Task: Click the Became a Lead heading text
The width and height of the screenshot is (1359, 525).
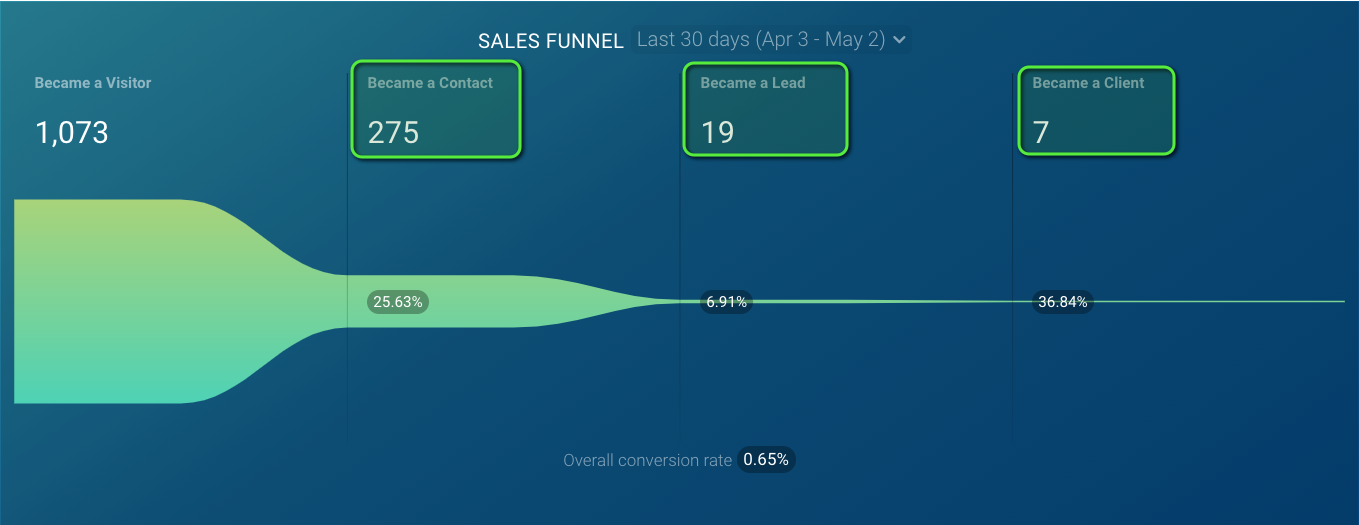Action: pyautogui.click(x=753, y=83)
